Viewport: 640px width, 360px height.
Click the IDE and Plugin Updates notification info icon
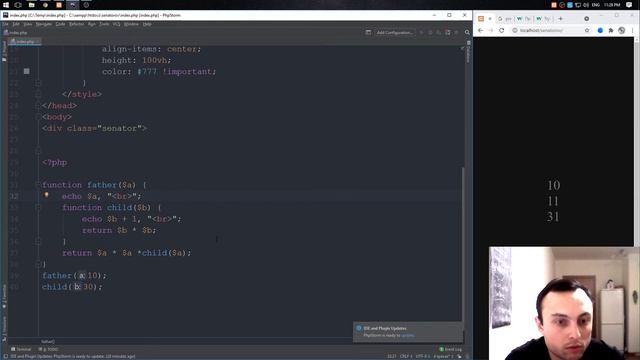(359, 328)
